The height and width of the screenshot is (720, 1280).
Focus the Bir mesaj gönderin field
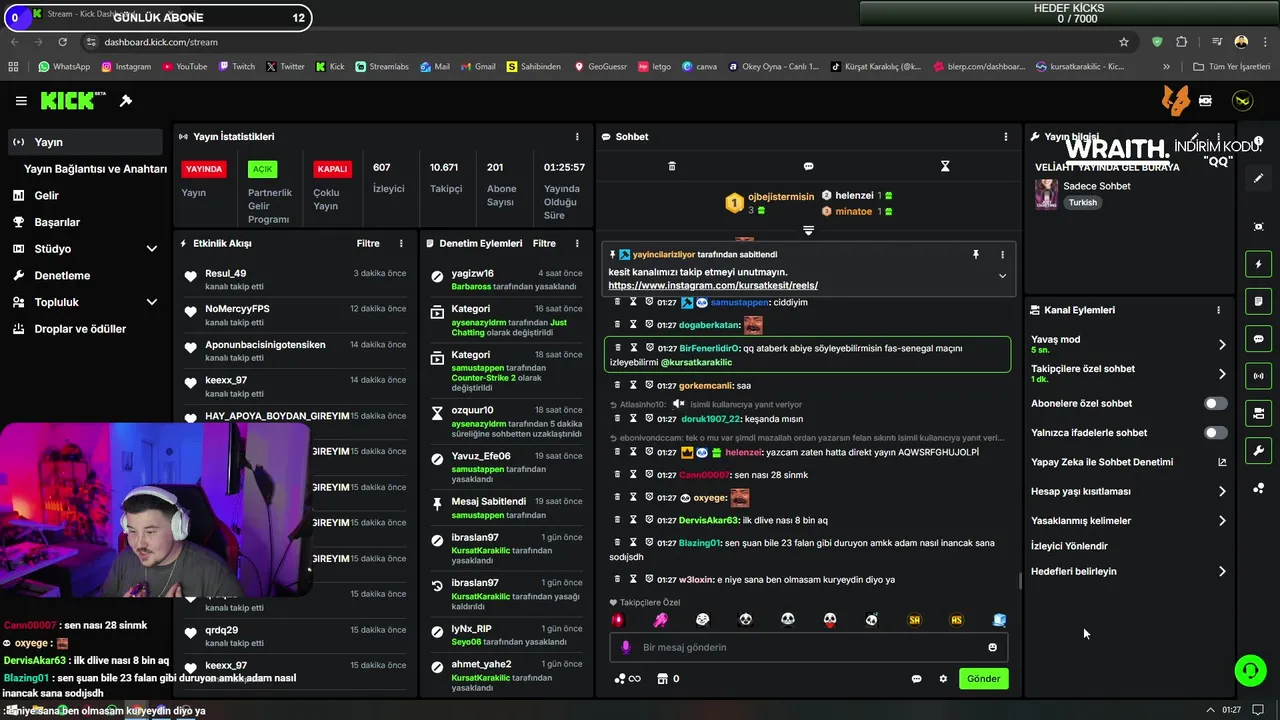click(x=809, y=647)
